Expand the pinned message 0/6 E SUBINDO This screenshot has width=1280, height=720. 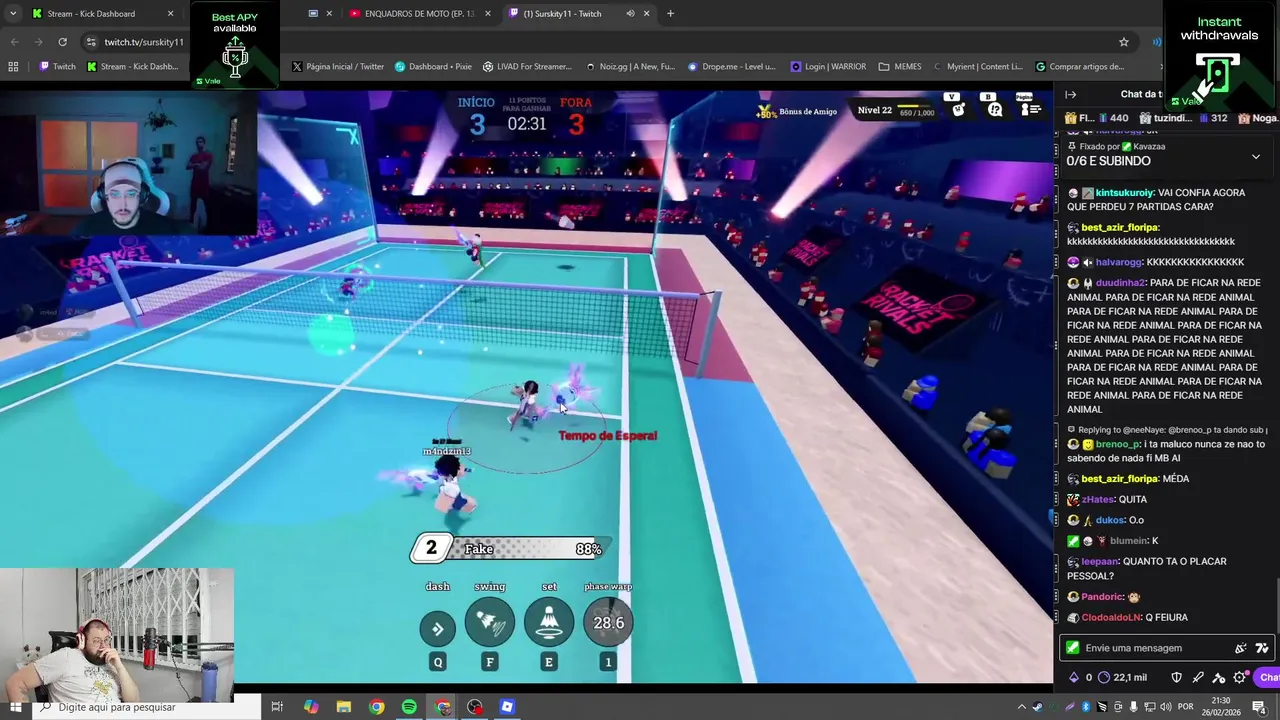(1256, 157)
